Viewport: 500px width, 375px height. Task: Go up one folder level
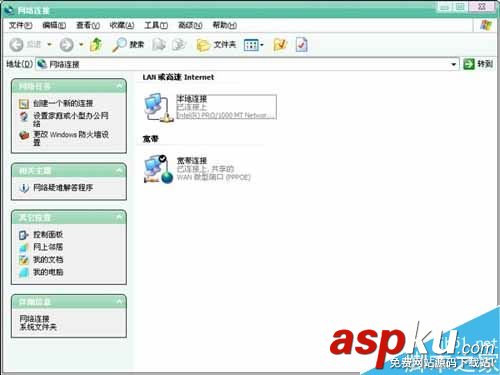tap(96, 44)
